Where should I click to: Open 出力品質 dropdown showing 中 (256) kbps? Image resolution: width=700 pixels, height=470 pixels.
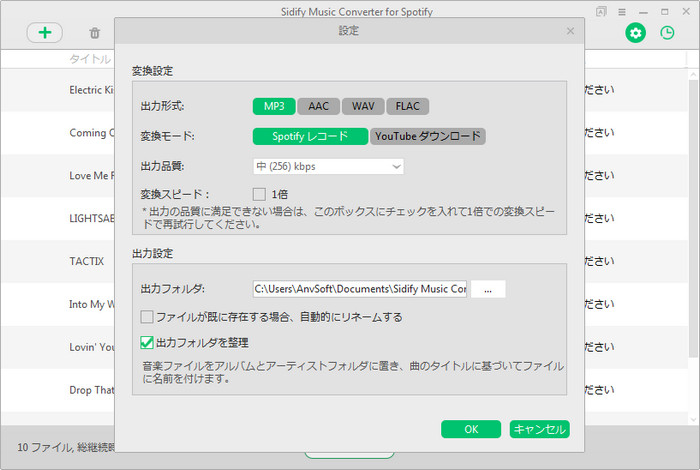click(328, 166)
